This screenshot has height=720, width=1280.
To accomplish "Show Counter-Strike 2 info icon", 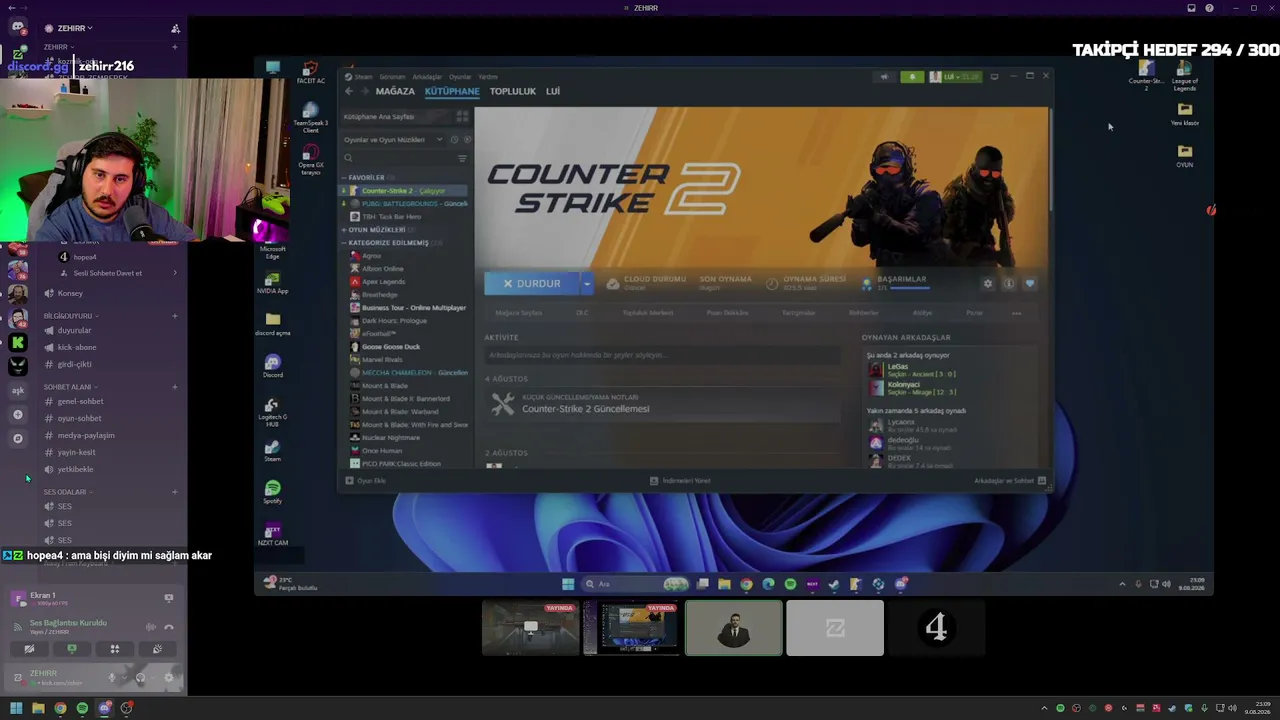I will tap(1009, 284).
